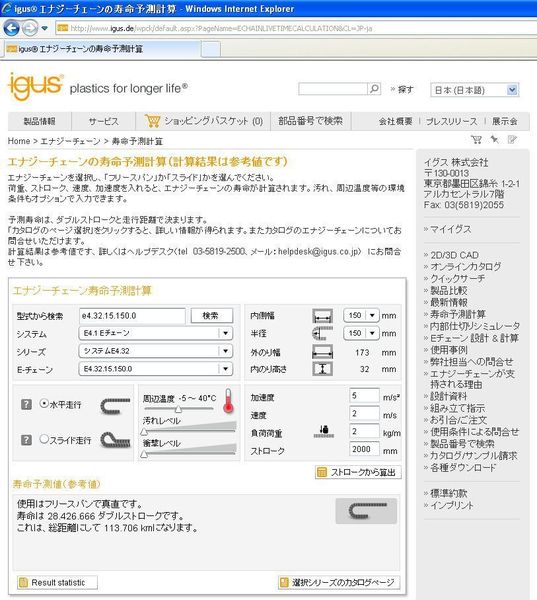The height and width of the screenshot is (600, 537).
Task: Click the browser Back arrow button
Action: coord(11,28)
